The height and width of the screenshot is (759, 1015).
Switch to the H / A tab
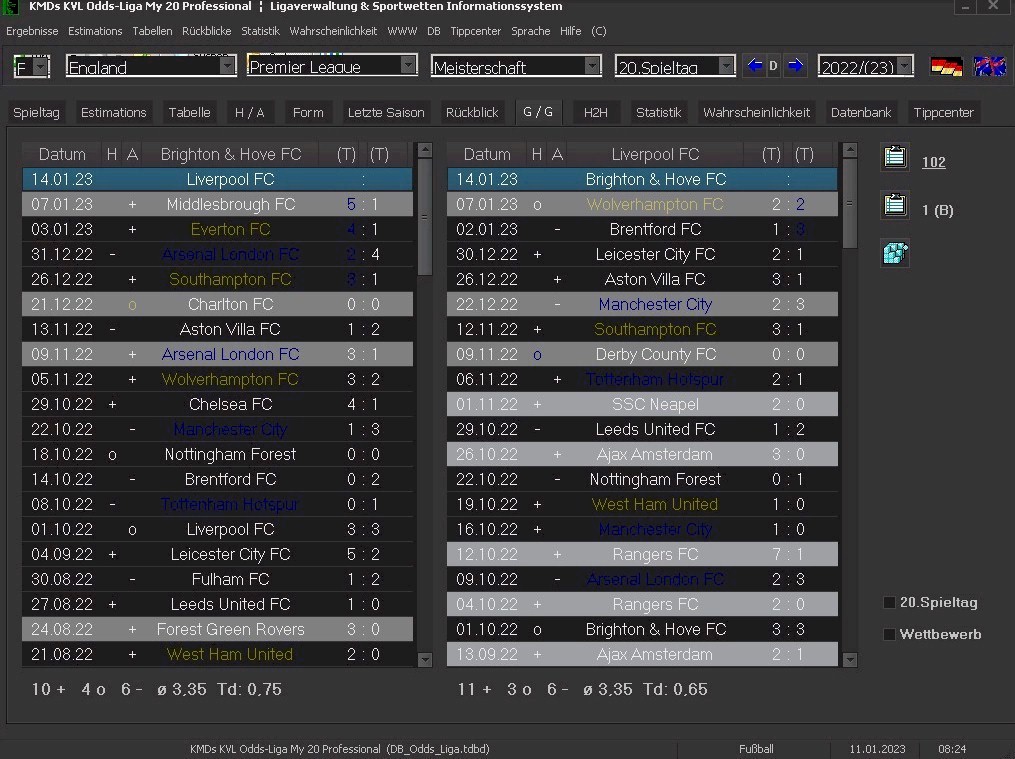tap(250, 113)
